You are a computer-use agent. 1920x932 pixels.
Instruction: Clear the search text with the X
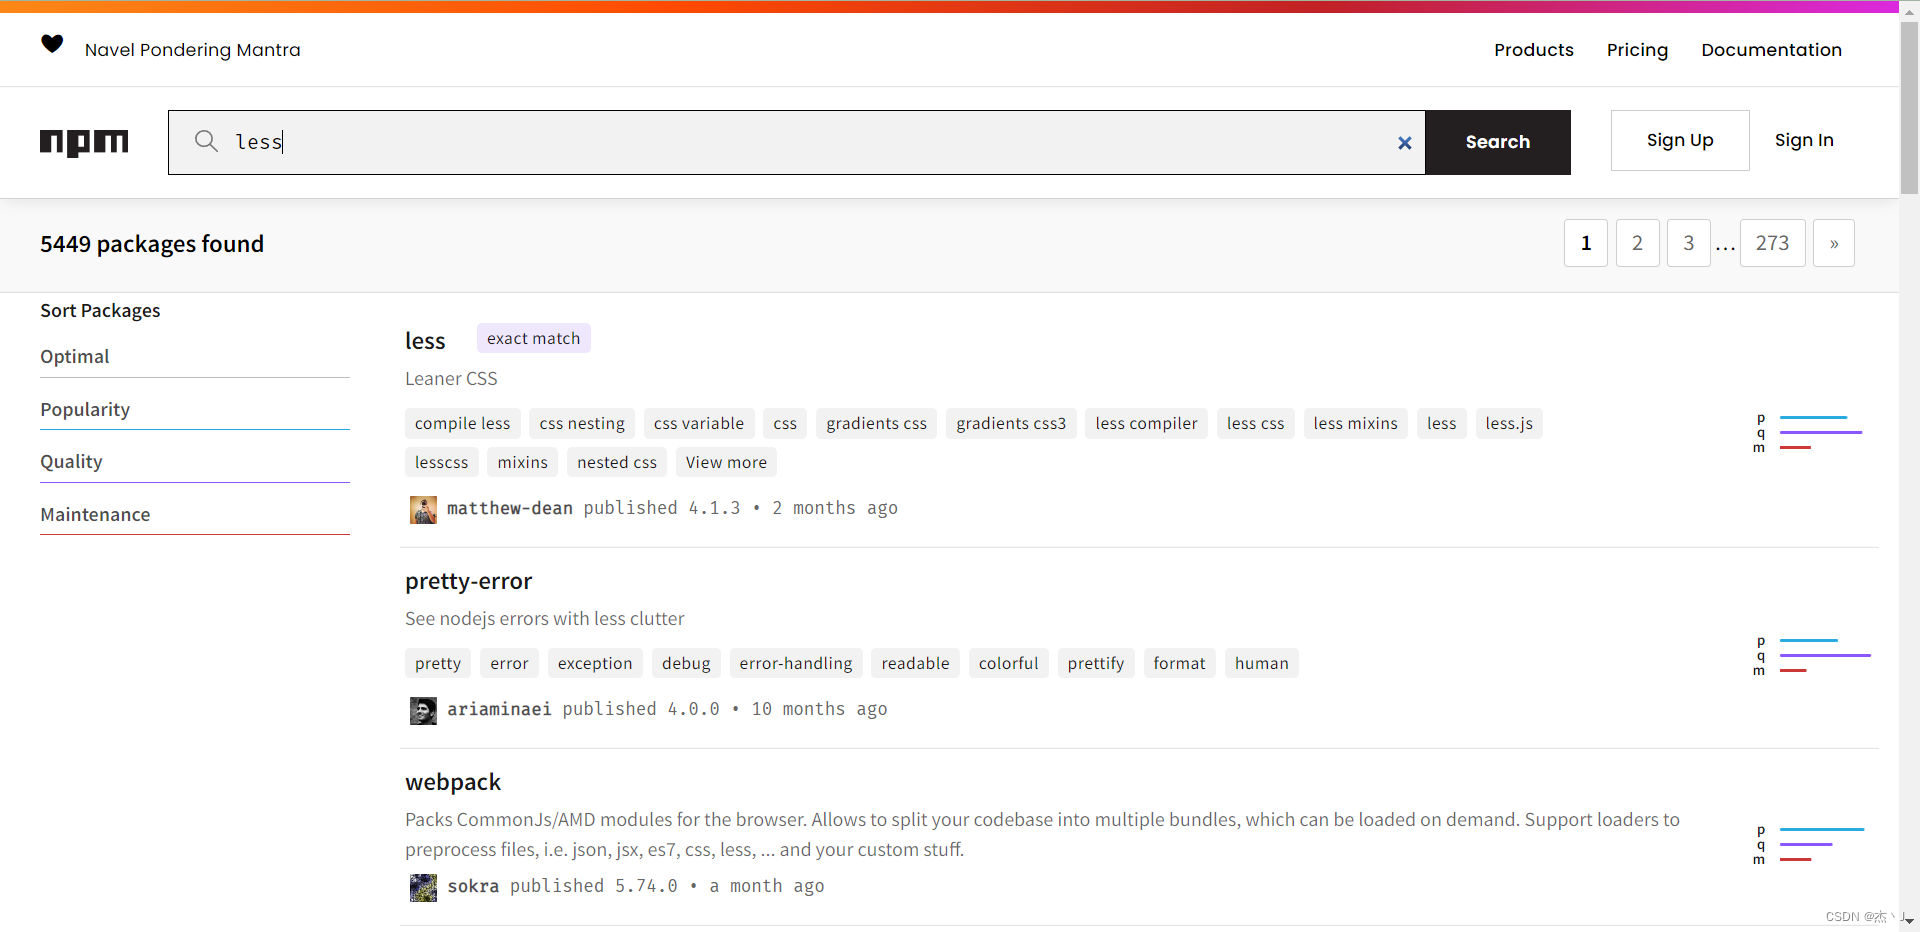1404,143
